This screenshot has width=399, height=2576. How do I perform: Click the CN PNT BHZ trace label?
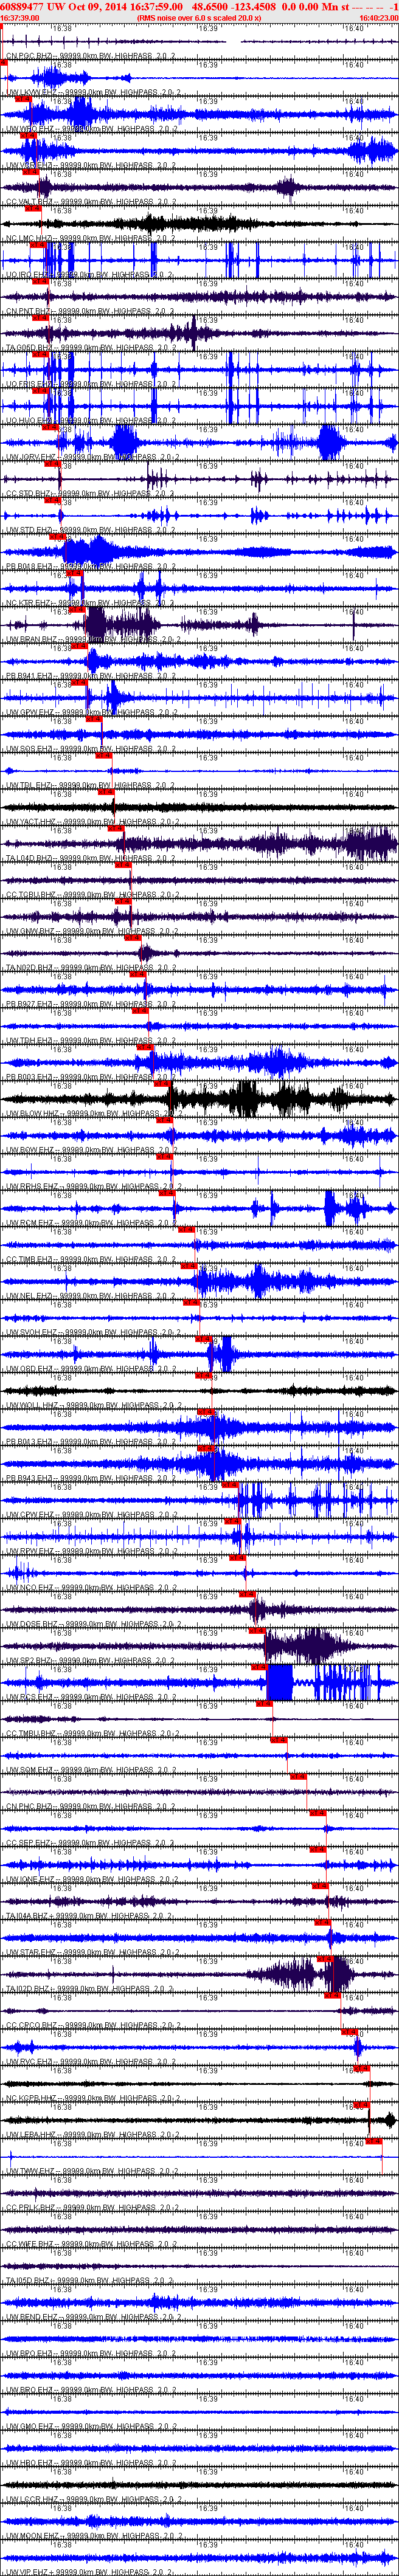pos(91,311)
